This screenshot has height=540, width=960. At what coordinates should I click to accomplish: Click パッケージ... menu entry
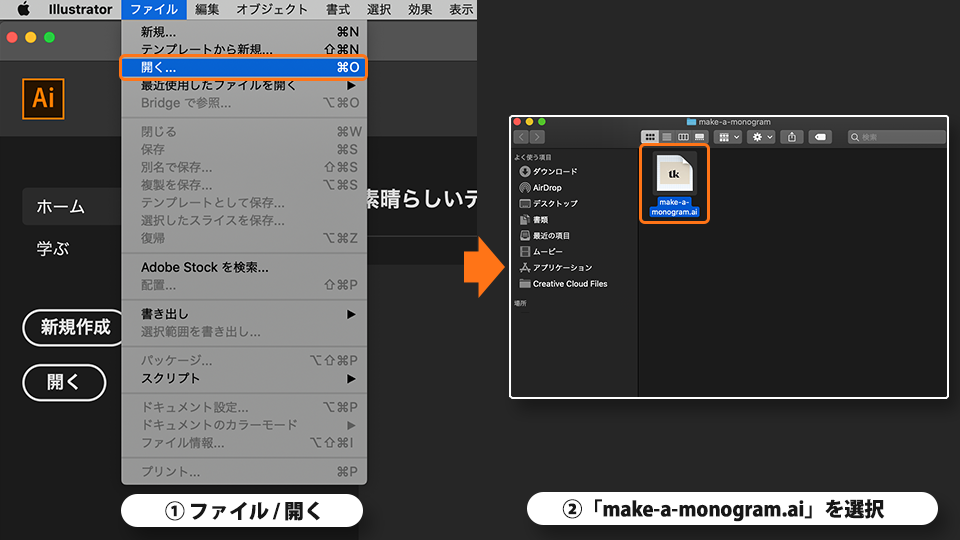point(244,361)
